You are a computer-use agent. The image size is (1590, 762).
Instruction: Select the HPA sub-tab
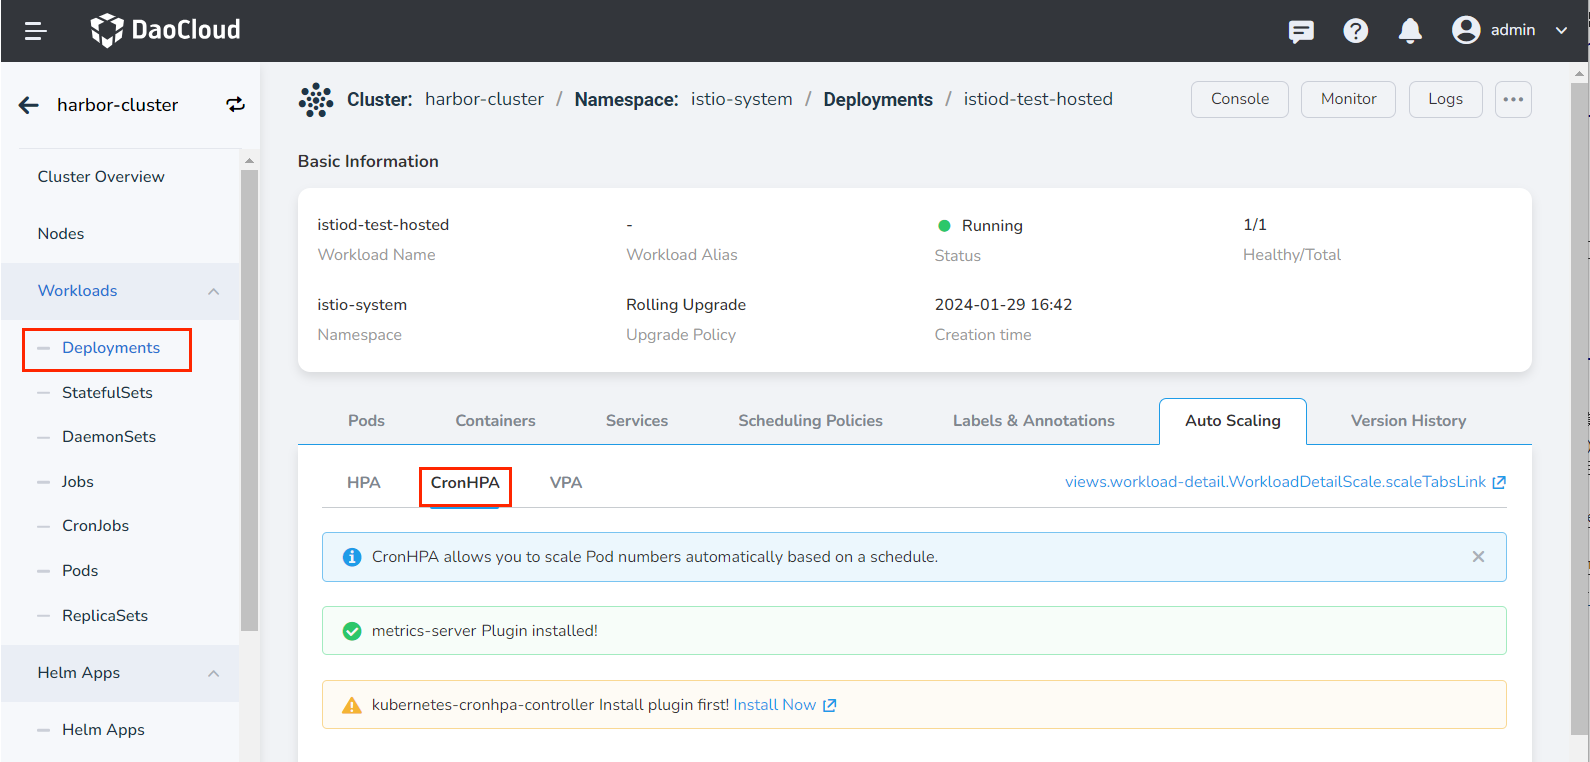click(x=363, y=483)
